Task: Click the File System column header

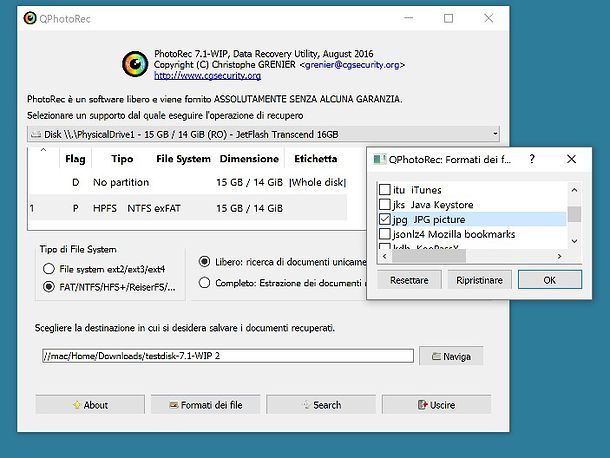Action: (183, 158)
